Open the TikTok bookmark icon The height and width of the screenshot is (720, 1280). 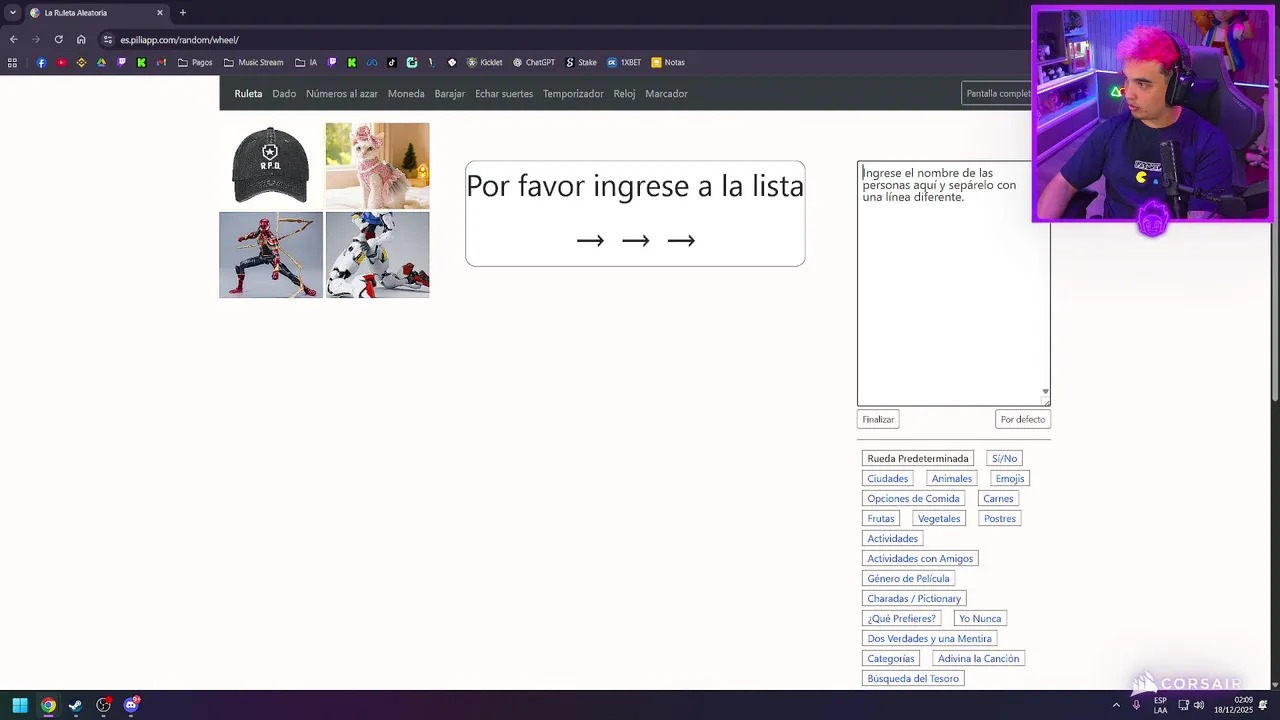392,62
